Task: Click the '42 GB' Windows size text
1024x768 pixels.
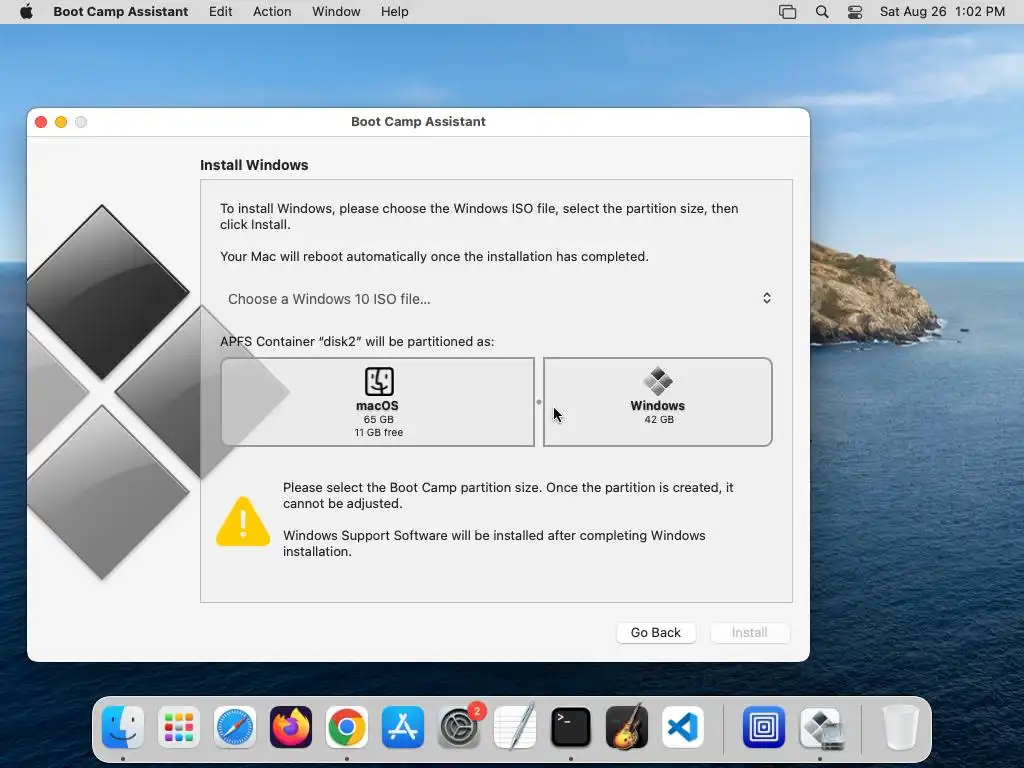Action: [x=659, y=419]
